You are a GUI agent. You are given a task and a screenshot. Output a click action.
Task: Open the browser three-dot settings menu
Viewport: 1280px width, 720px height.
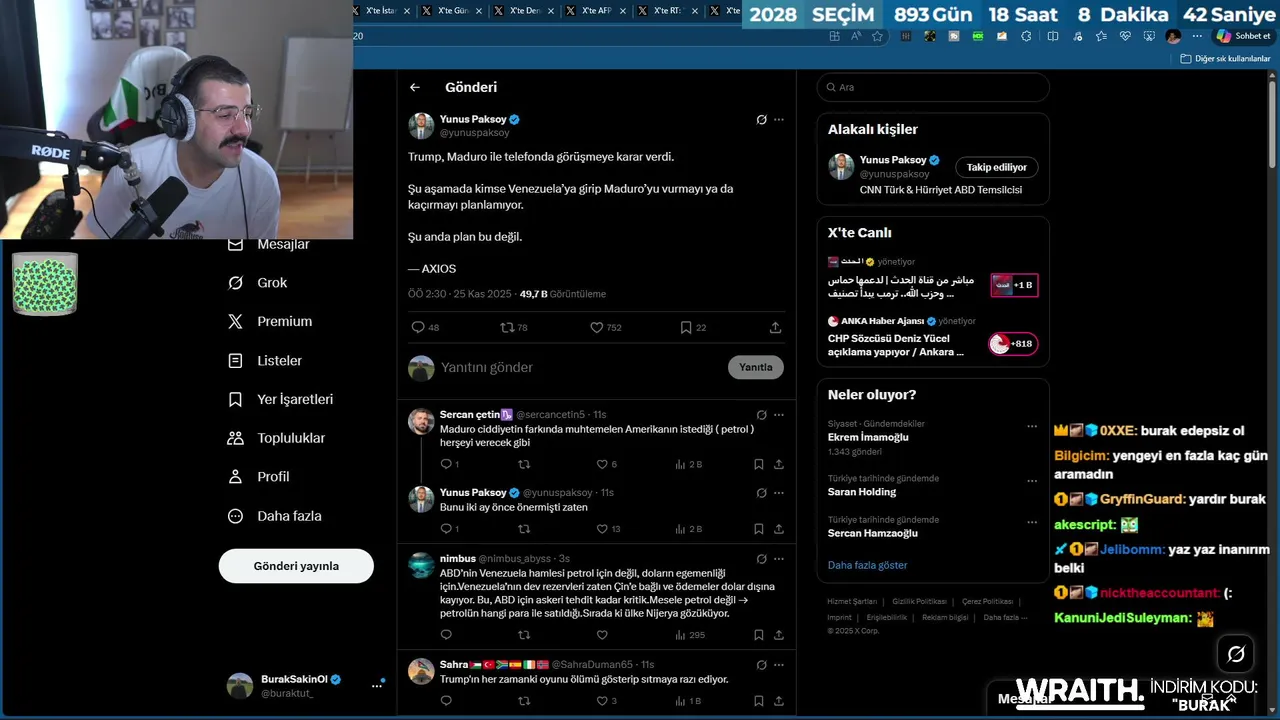tap(1197, 36)
